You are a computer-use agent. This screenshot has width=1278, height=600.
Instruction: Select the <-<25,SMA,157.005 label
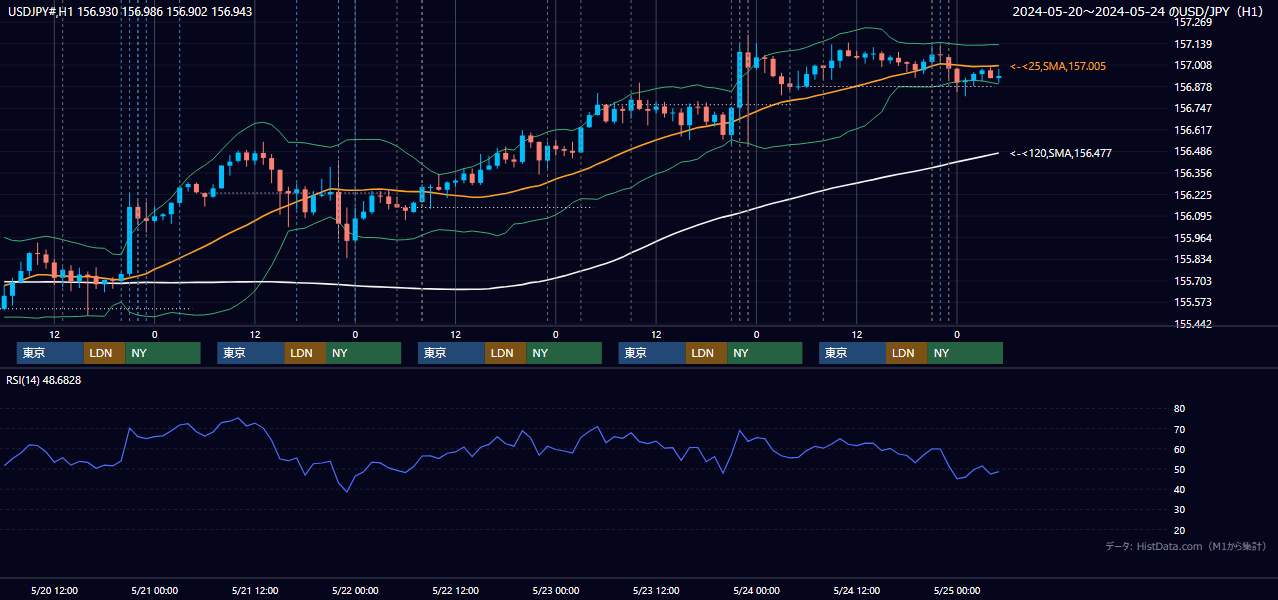click(1058, 66)
